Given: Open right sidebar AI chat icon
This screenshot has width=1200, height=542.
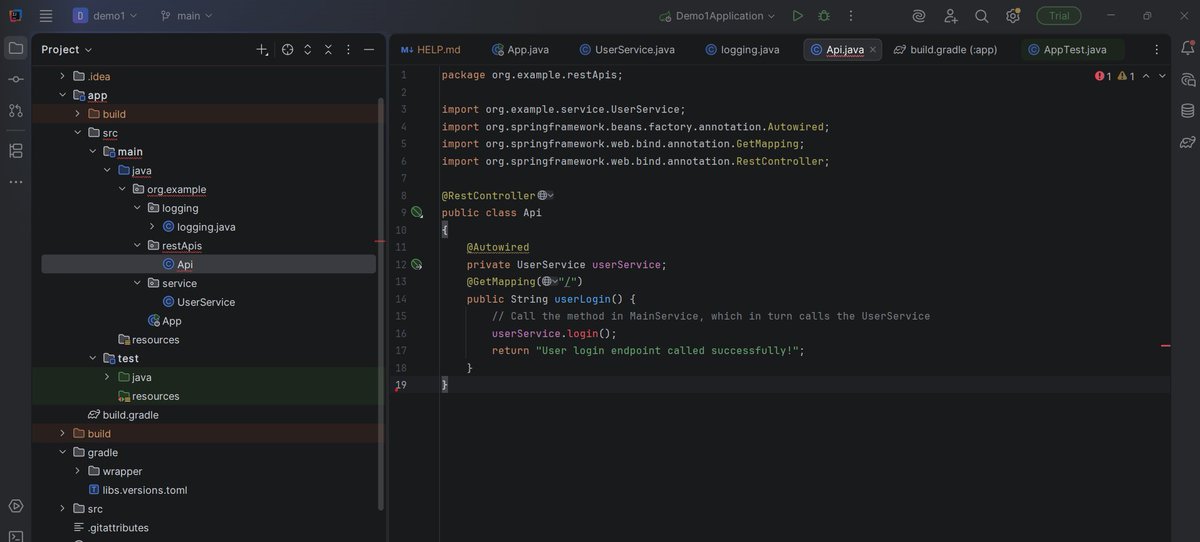Looking at the screenshot, I should (x=1188, y=79).
